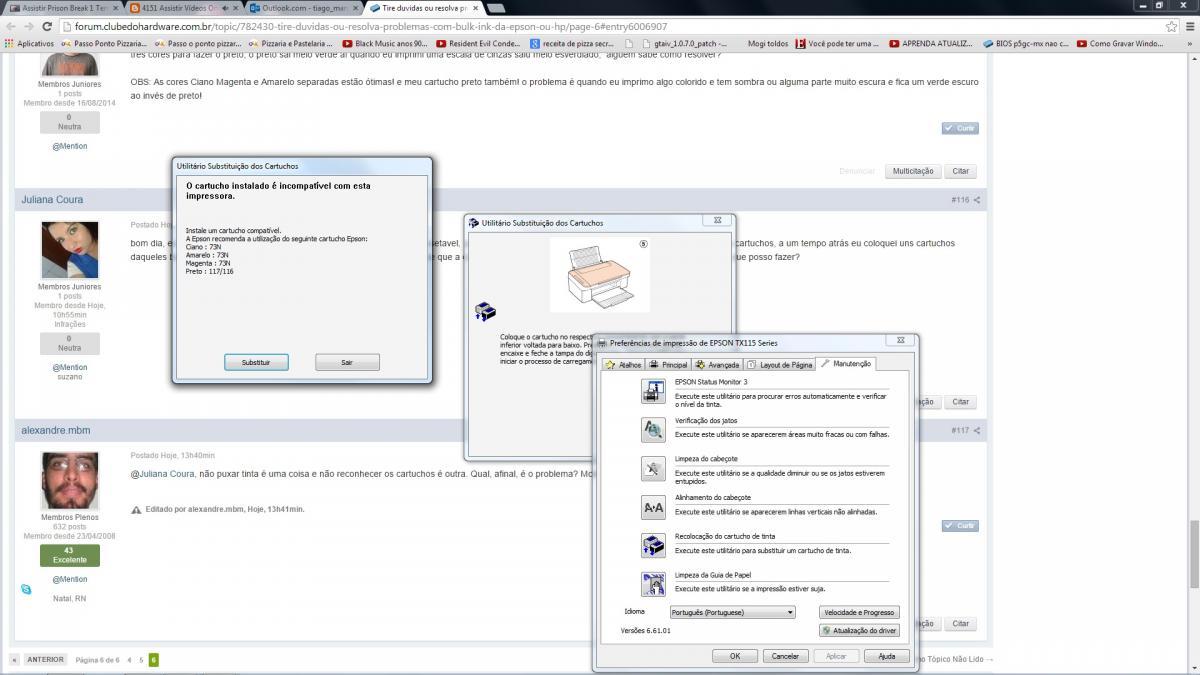The width and height of the screenshot is (1200, 675).
Task: Launch EPSON Status Monitor 3 utility icon
Action: (x=653, y=392)
